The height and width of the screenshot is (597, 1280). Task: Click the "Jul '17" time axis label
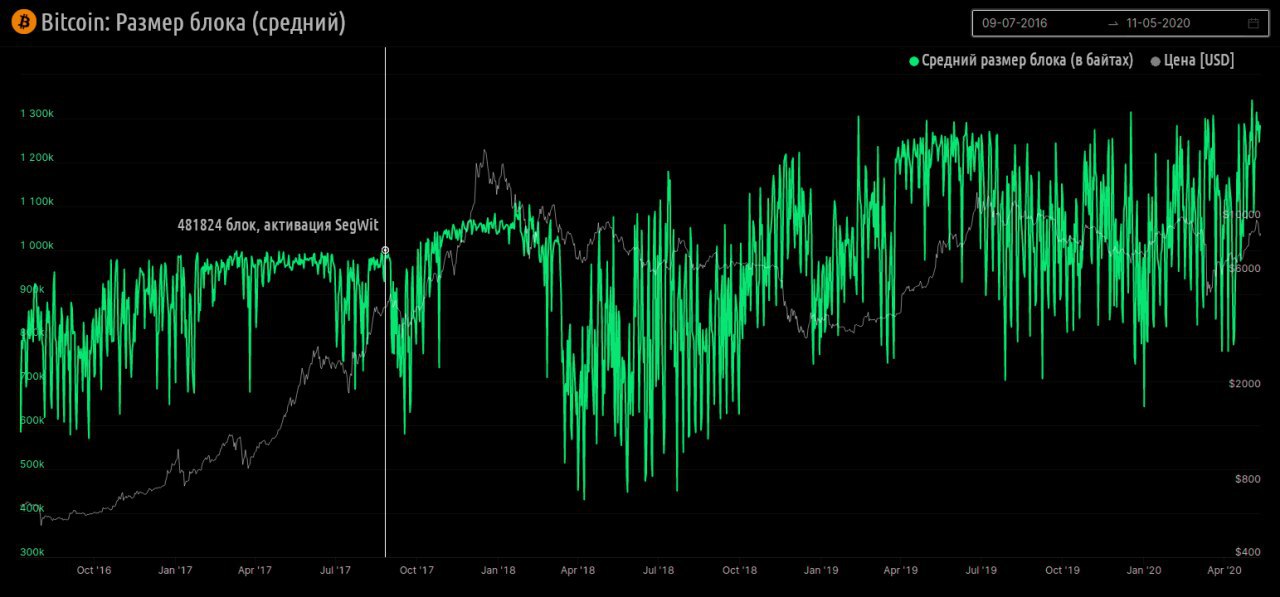point(335,571)
